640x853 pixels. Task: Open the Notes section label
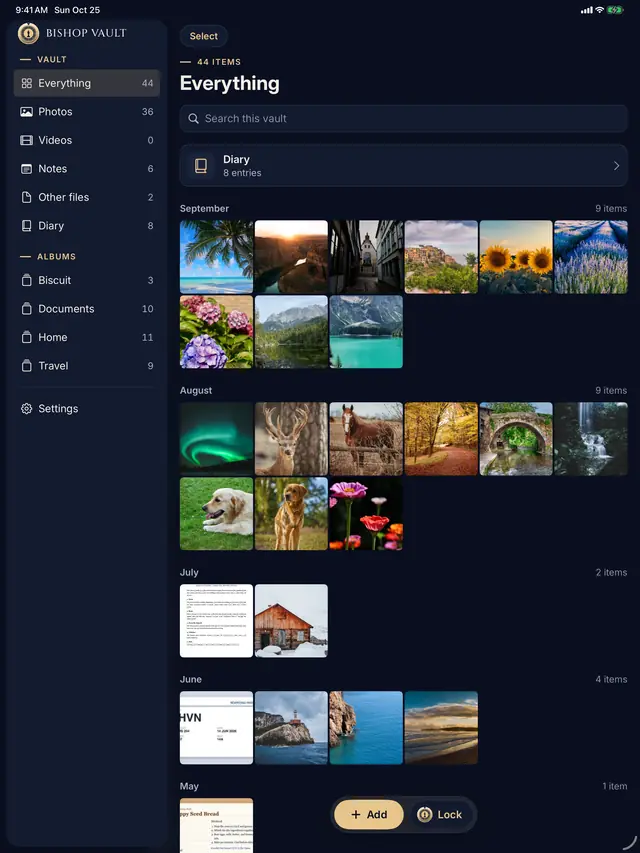point(52,169)
